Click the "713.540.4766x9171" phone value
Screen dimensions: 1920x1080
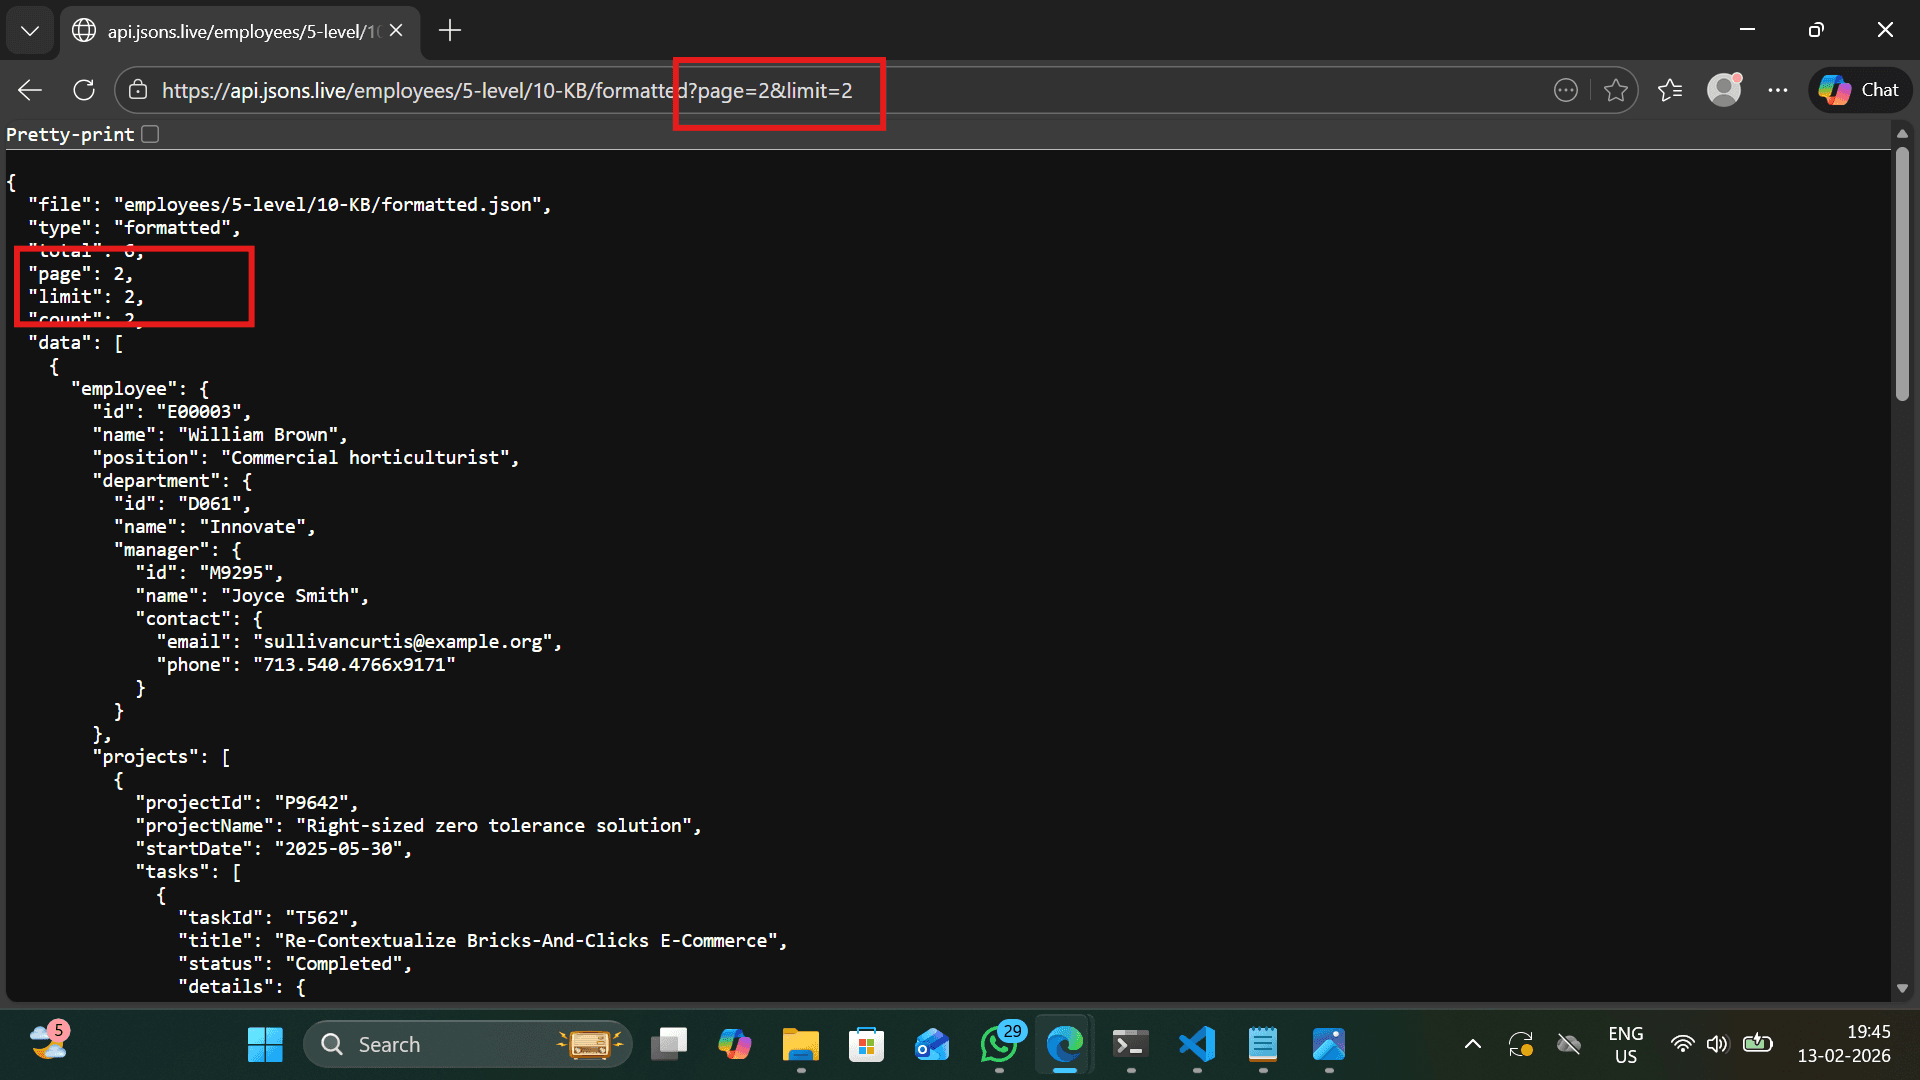coord(354,665)
